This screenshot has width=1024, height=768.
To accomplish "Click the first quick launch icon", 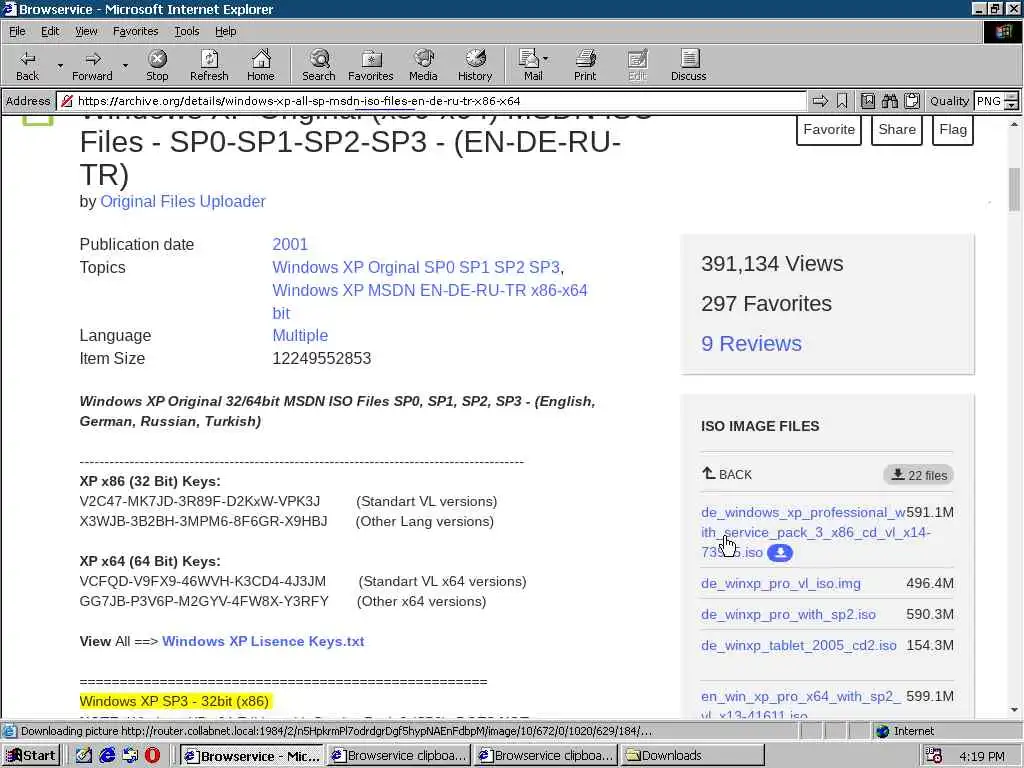I will coord(84,756).
